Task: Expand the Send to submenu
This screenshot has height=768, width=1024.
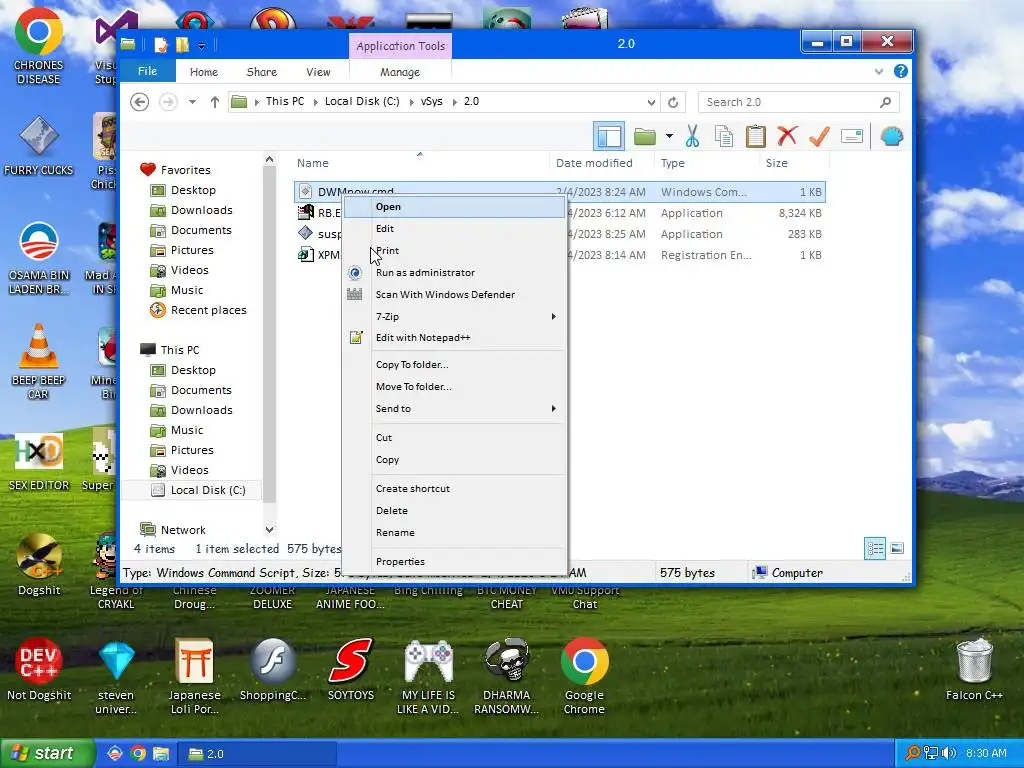Action: 454,409
